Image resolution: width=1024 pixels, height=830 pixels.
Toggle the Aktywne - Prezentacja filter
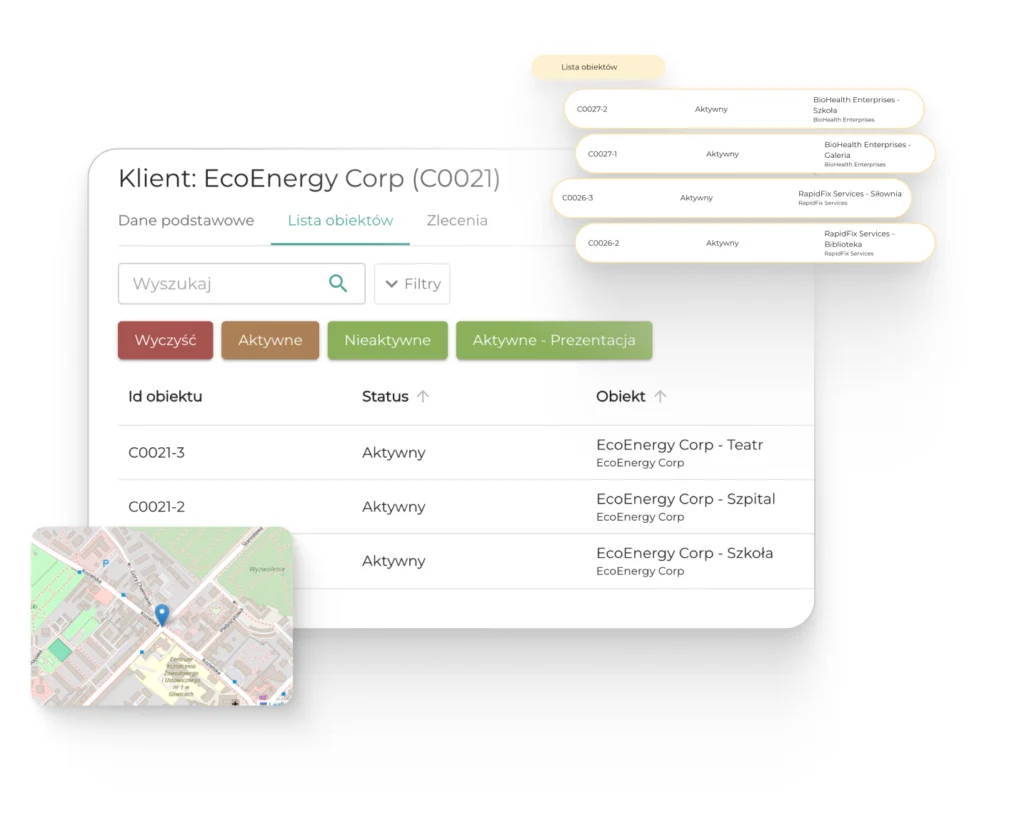(x=553, y=340)
